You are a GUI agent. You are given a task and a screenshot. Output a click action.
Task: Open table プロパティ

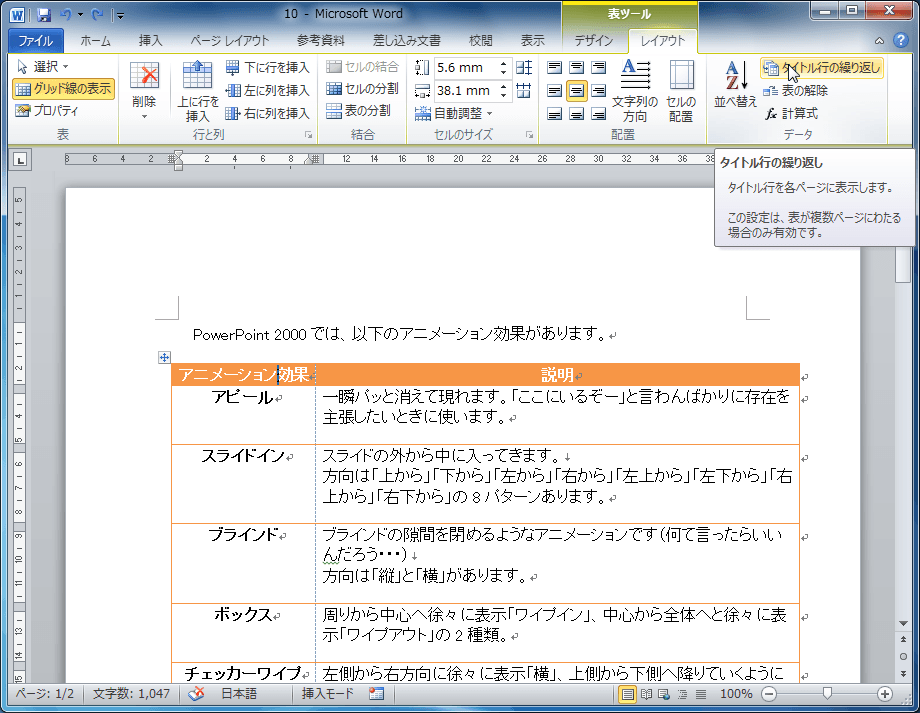pos(47,110)
